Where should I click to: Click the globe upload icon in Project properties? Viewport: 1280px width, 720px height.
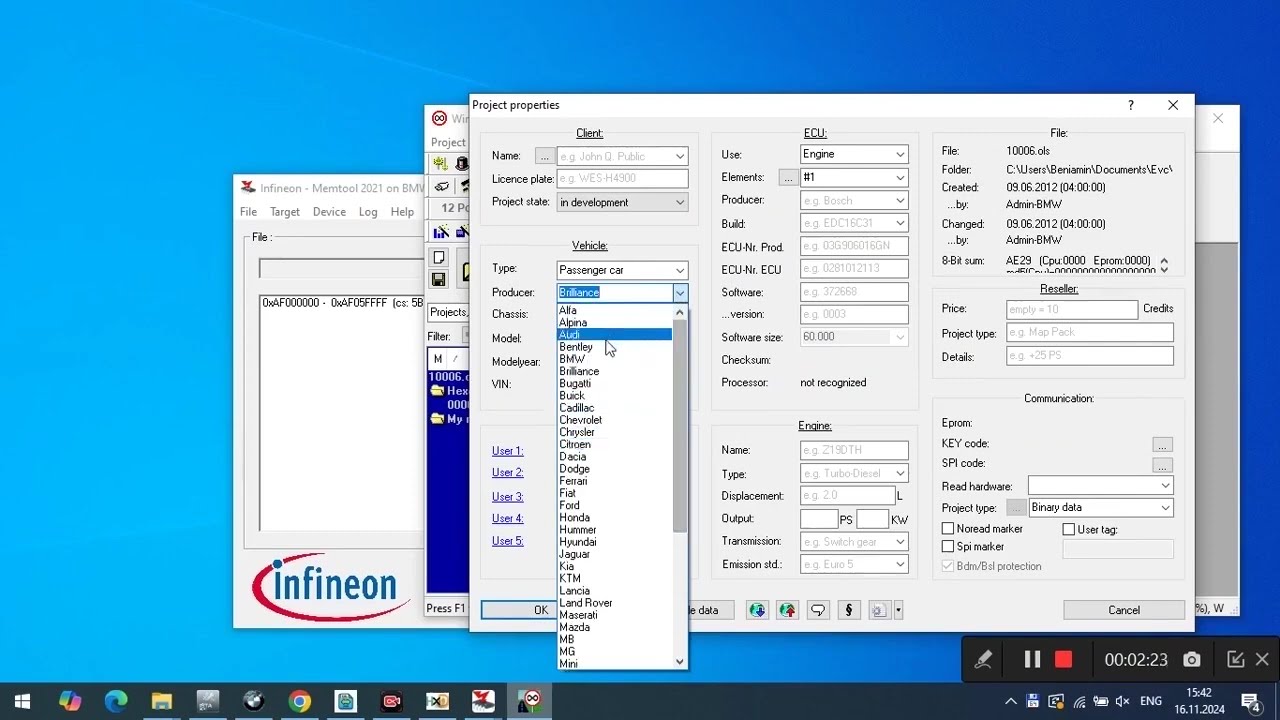coord(787,610)
